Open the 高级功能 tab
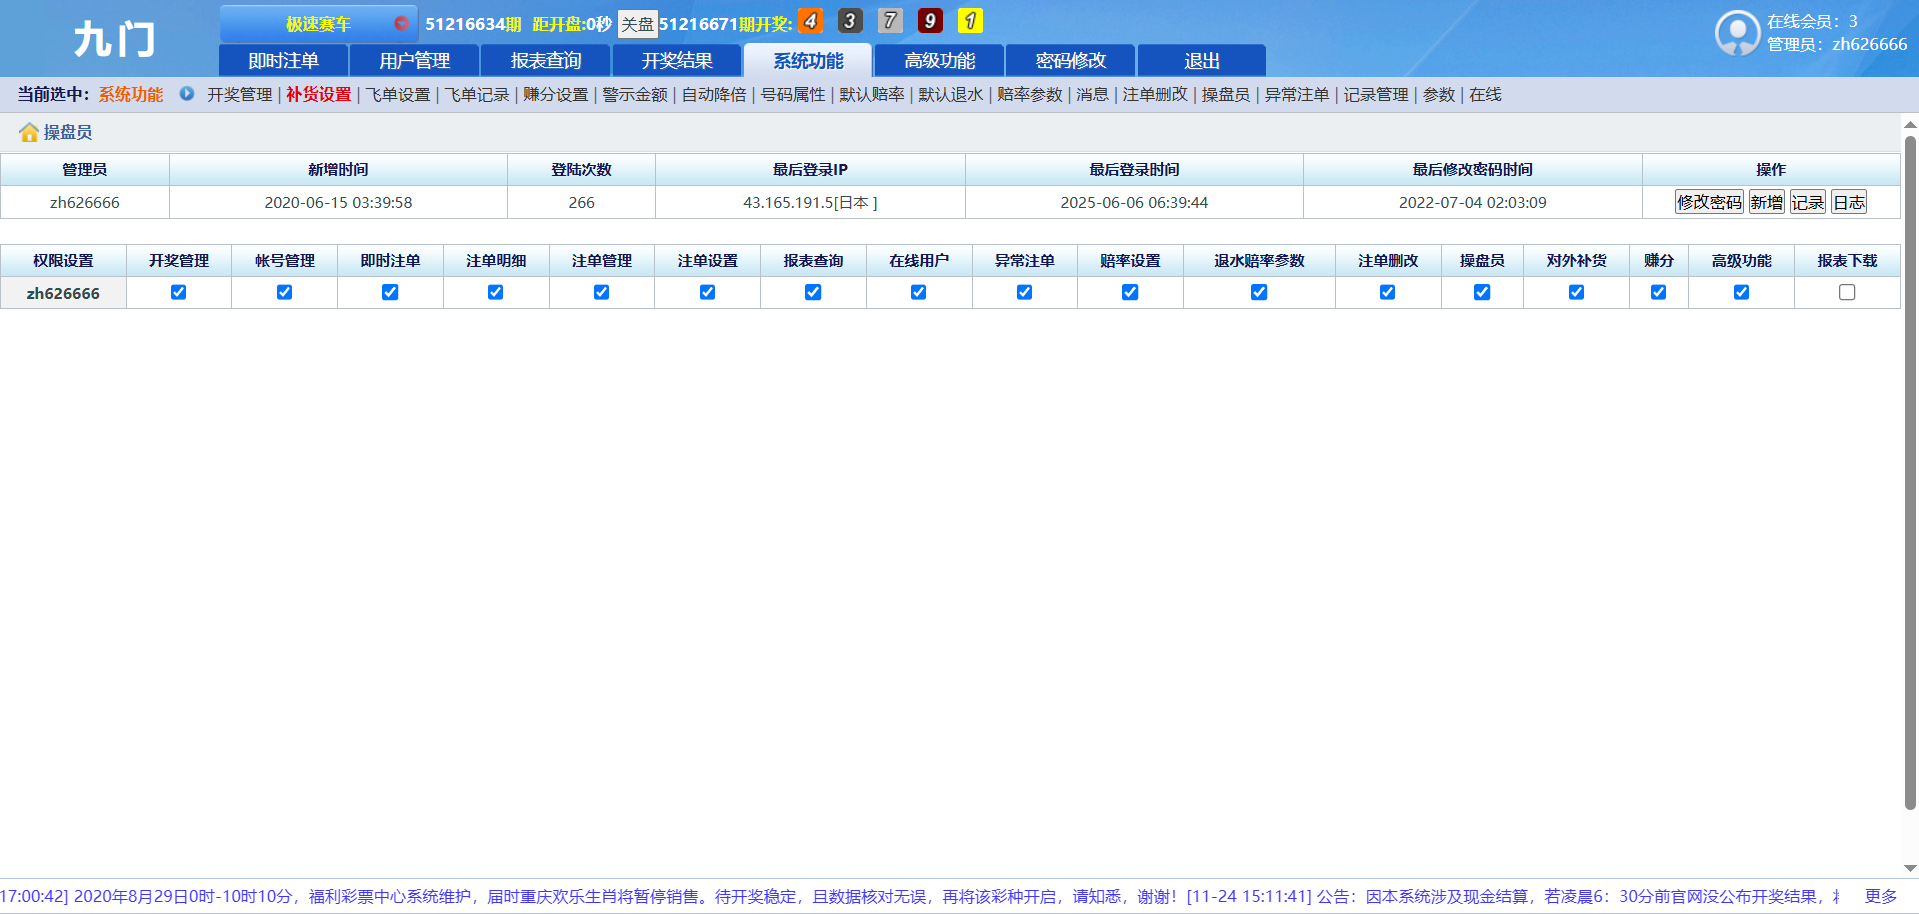The height and width of the screenshot is (914, 1919). [x=939, y=61]
